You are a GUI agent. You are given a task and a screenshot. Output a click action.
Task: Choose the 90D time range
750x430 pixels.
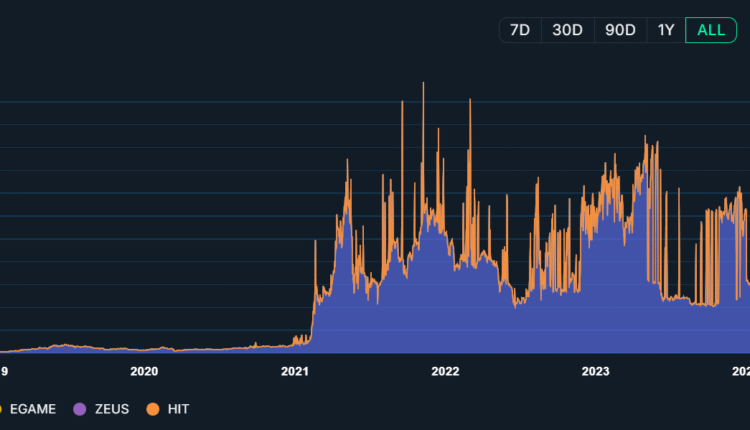[x=620, y=30]
